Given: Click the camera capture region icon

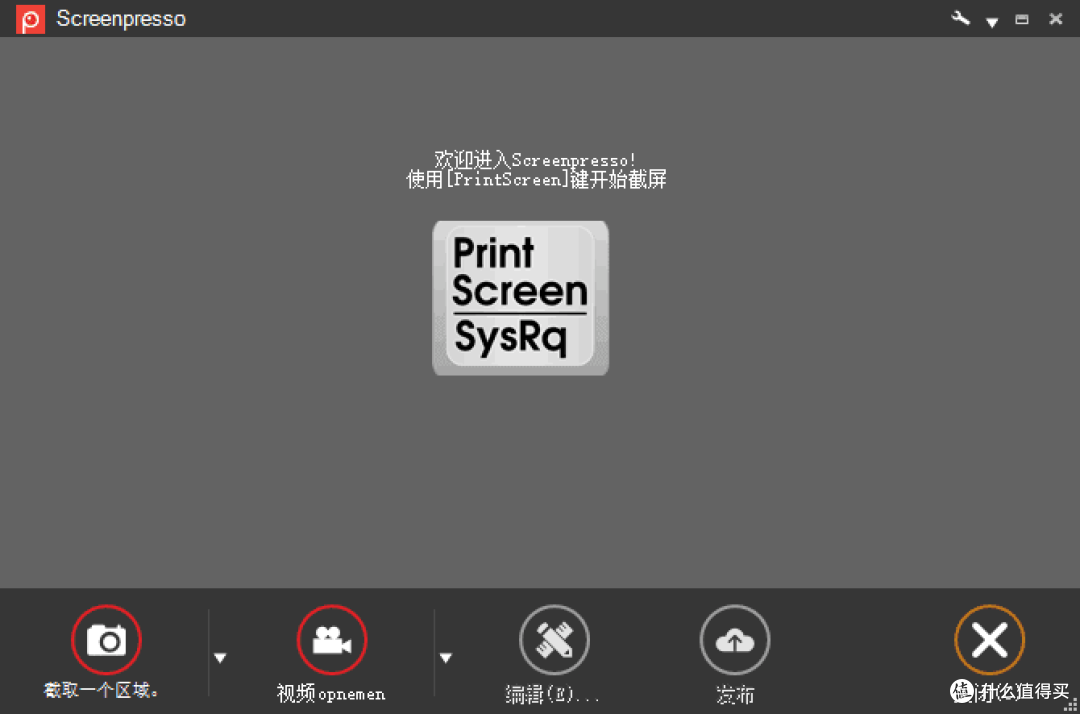Looking at the screenshot, I should coord(106,640).
